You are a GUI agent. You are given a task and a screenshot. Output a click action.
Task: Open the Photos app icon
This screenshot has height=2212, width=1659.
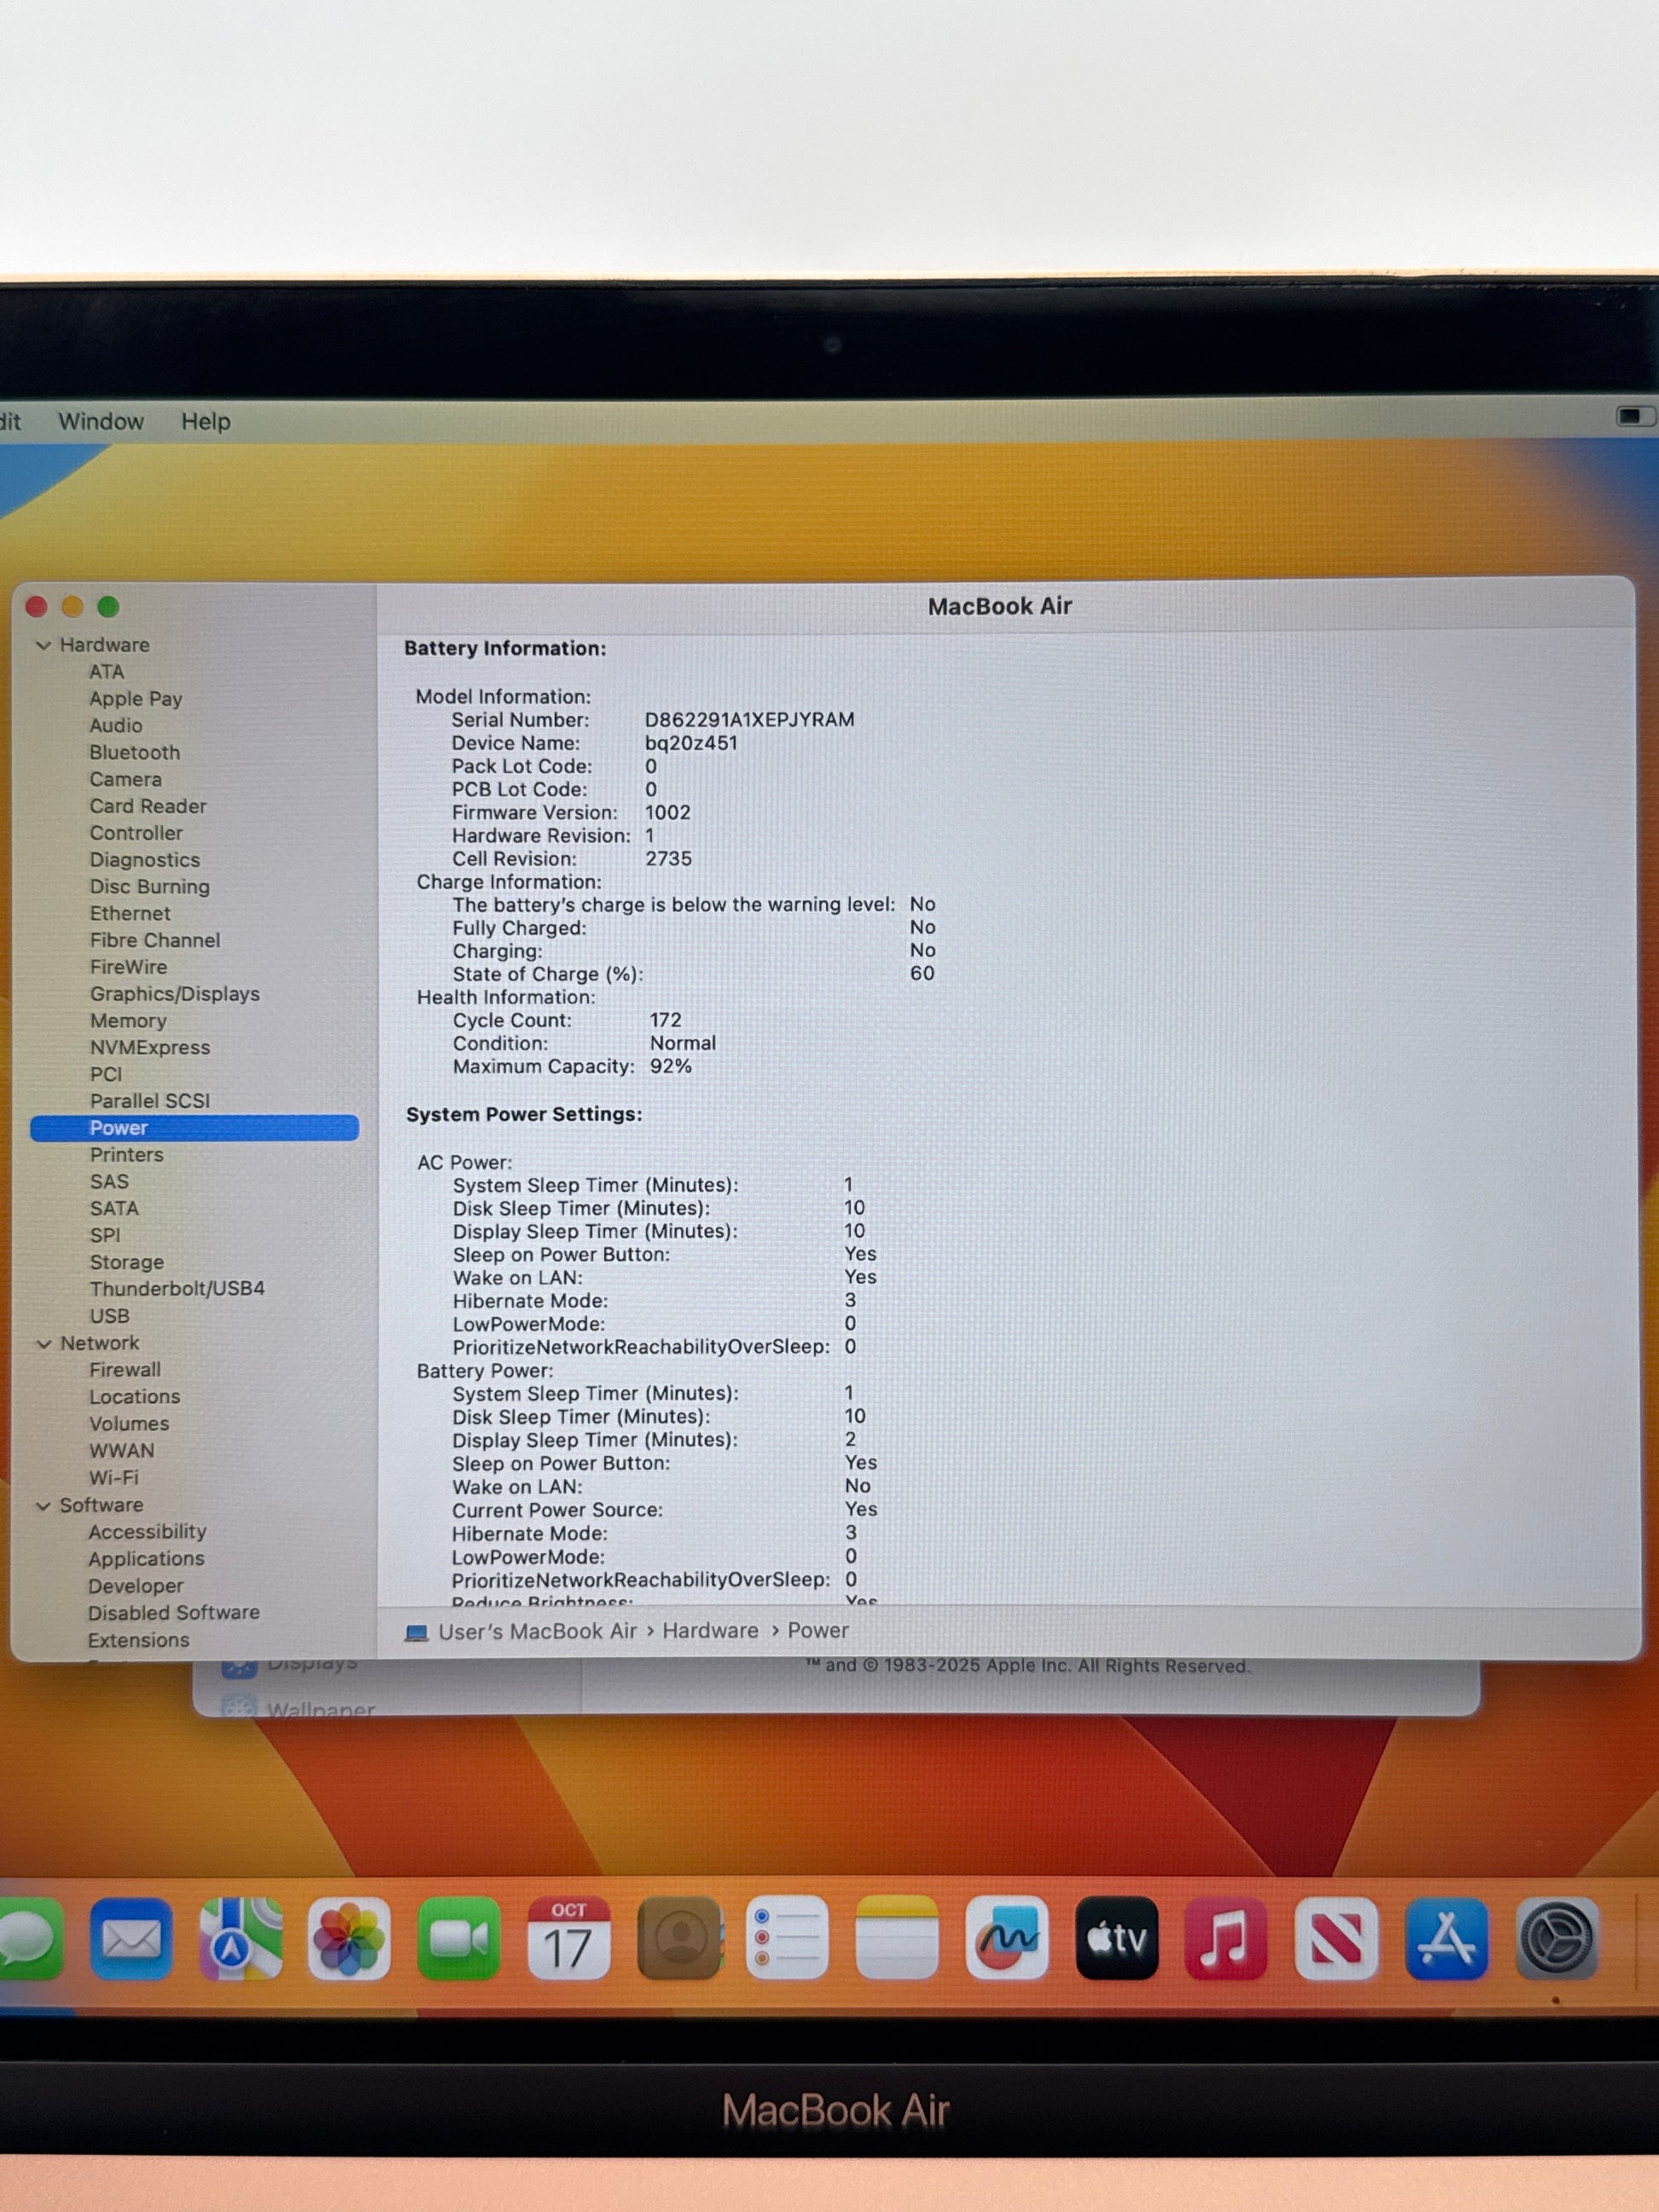pos(349,1939)
